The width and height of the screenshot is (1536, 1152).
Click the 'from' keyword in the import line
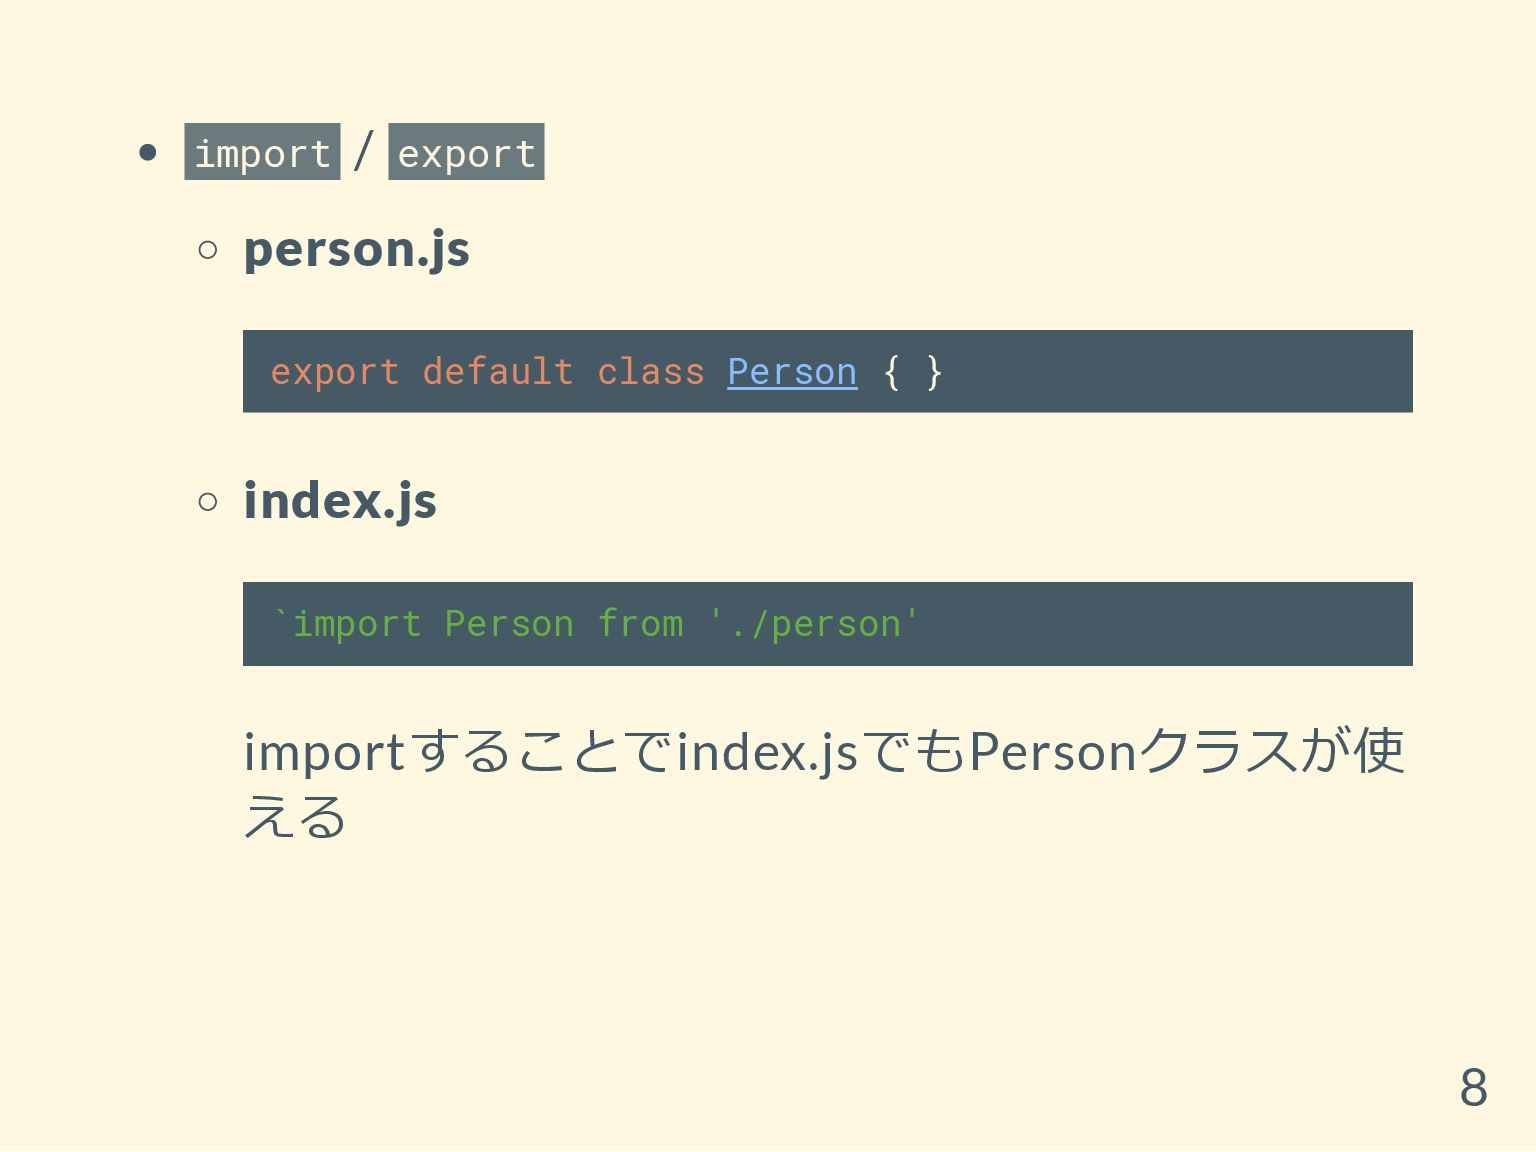[x=640, y=624]
